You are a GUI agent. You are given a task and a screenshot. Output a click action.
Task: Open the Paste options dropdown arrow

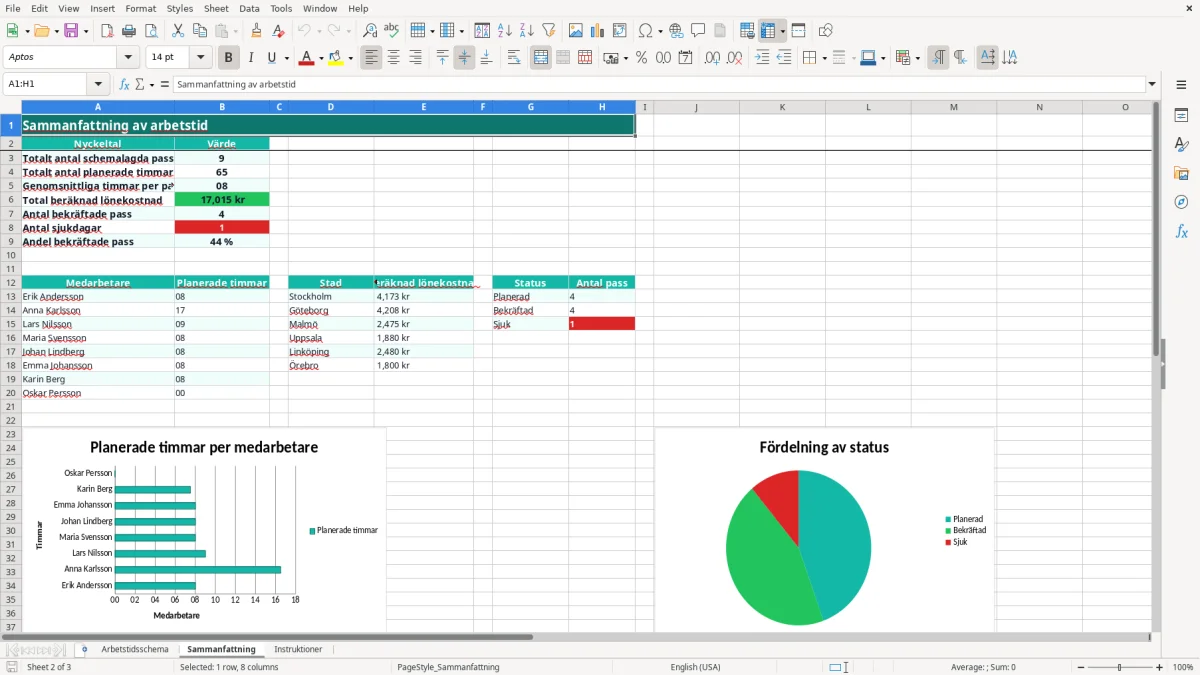(x=234, y=31)
